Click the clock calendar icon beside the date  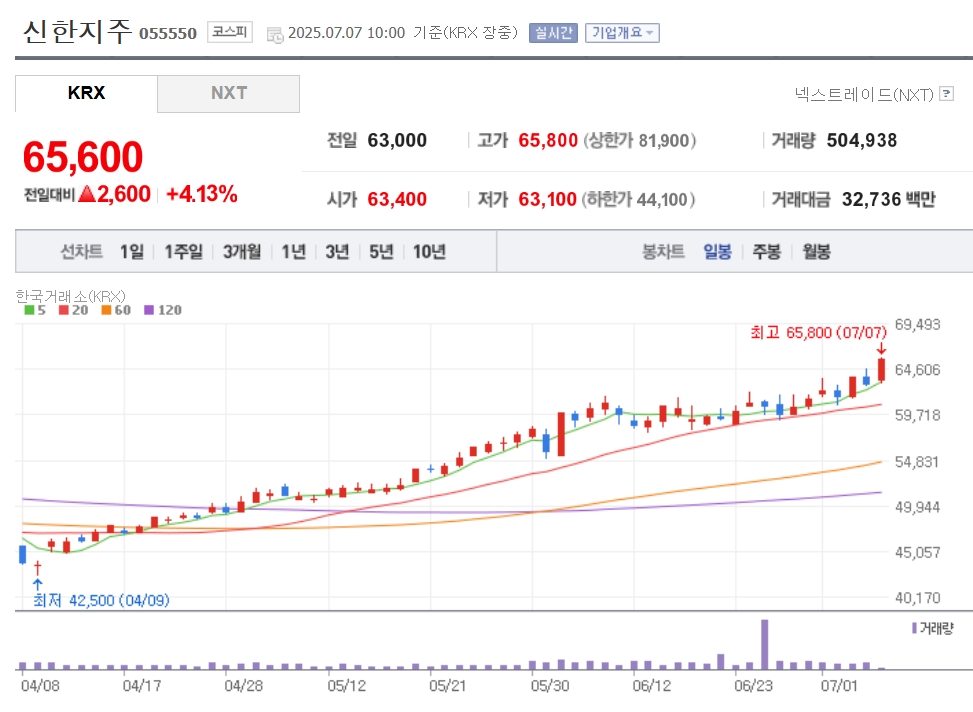click(x=275, y=35)
